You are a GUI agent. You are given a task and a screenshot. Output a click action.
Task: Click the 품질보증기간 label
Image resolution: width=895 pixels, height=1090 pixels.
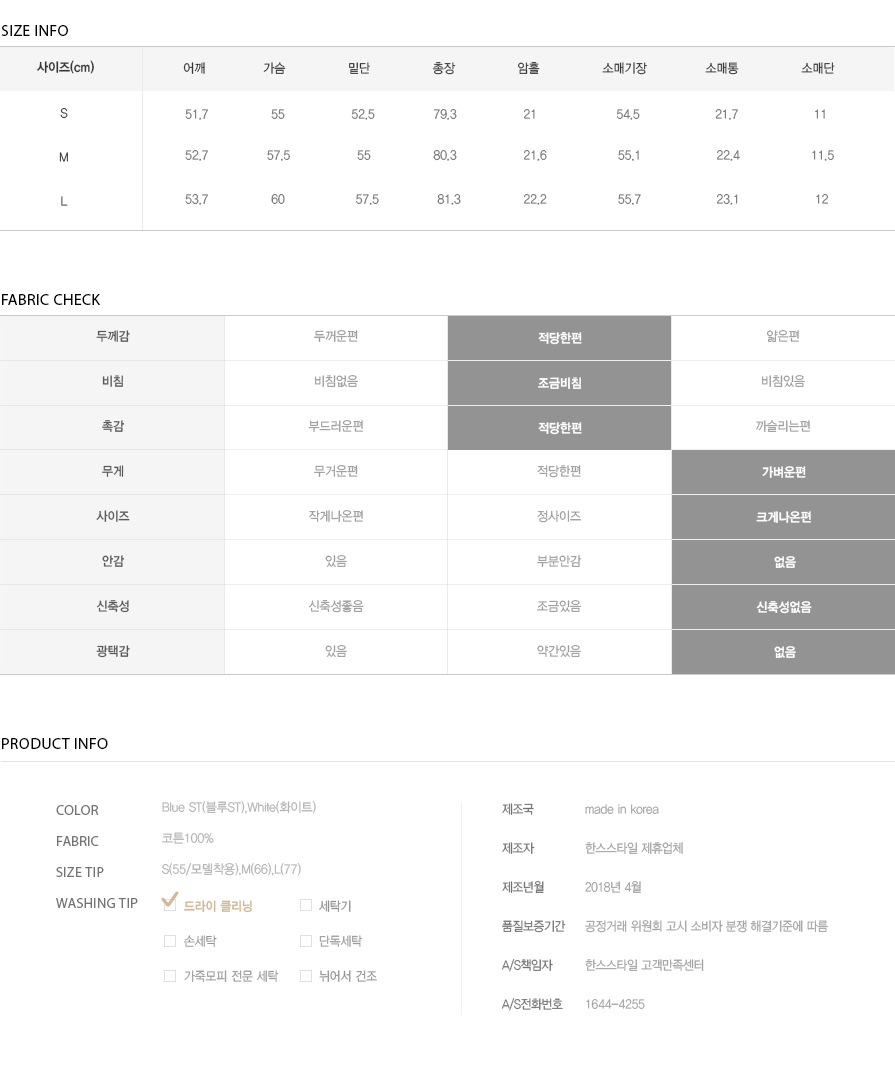pyautogui.click(x=533, y=926)
